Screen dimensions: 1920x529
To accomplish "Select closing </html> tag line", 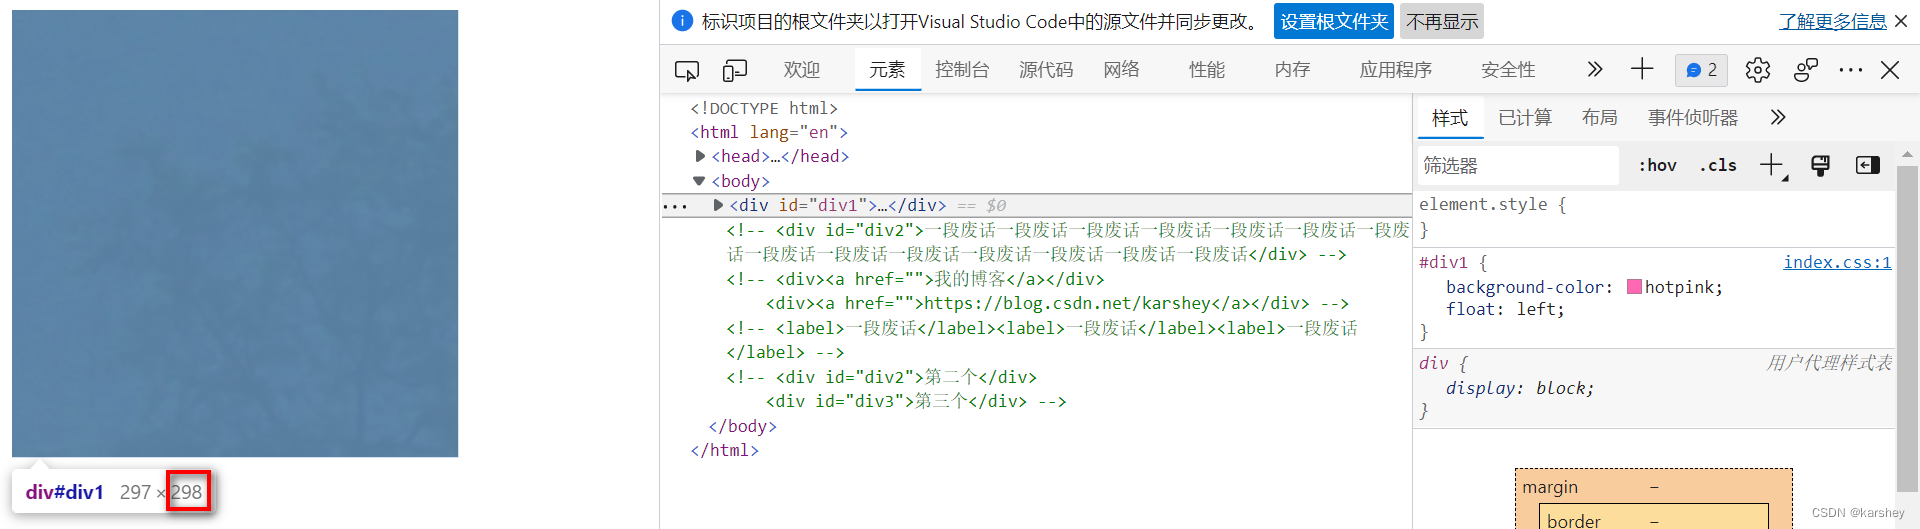I will (724, 450).
